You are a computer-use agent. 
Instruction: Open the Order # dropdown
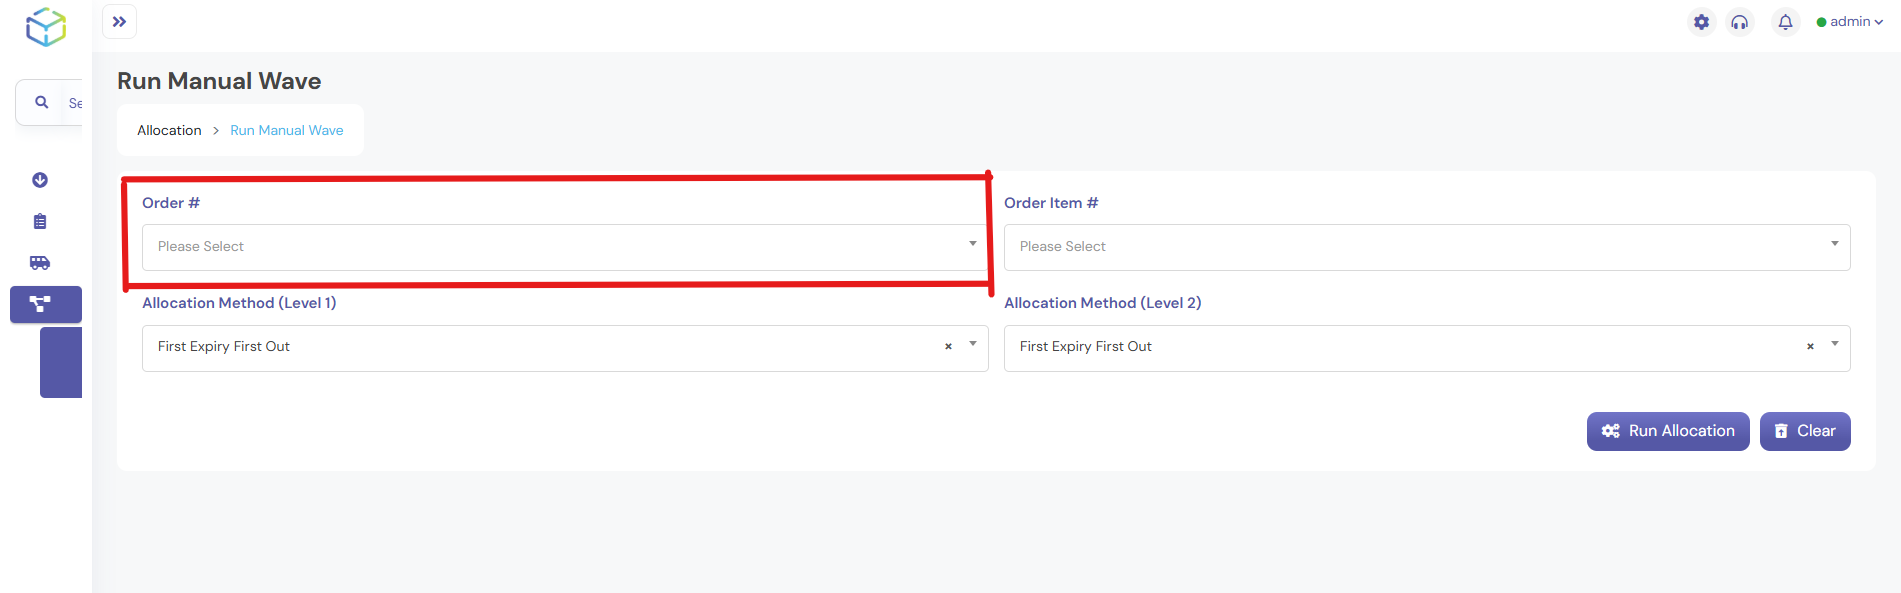563,246
